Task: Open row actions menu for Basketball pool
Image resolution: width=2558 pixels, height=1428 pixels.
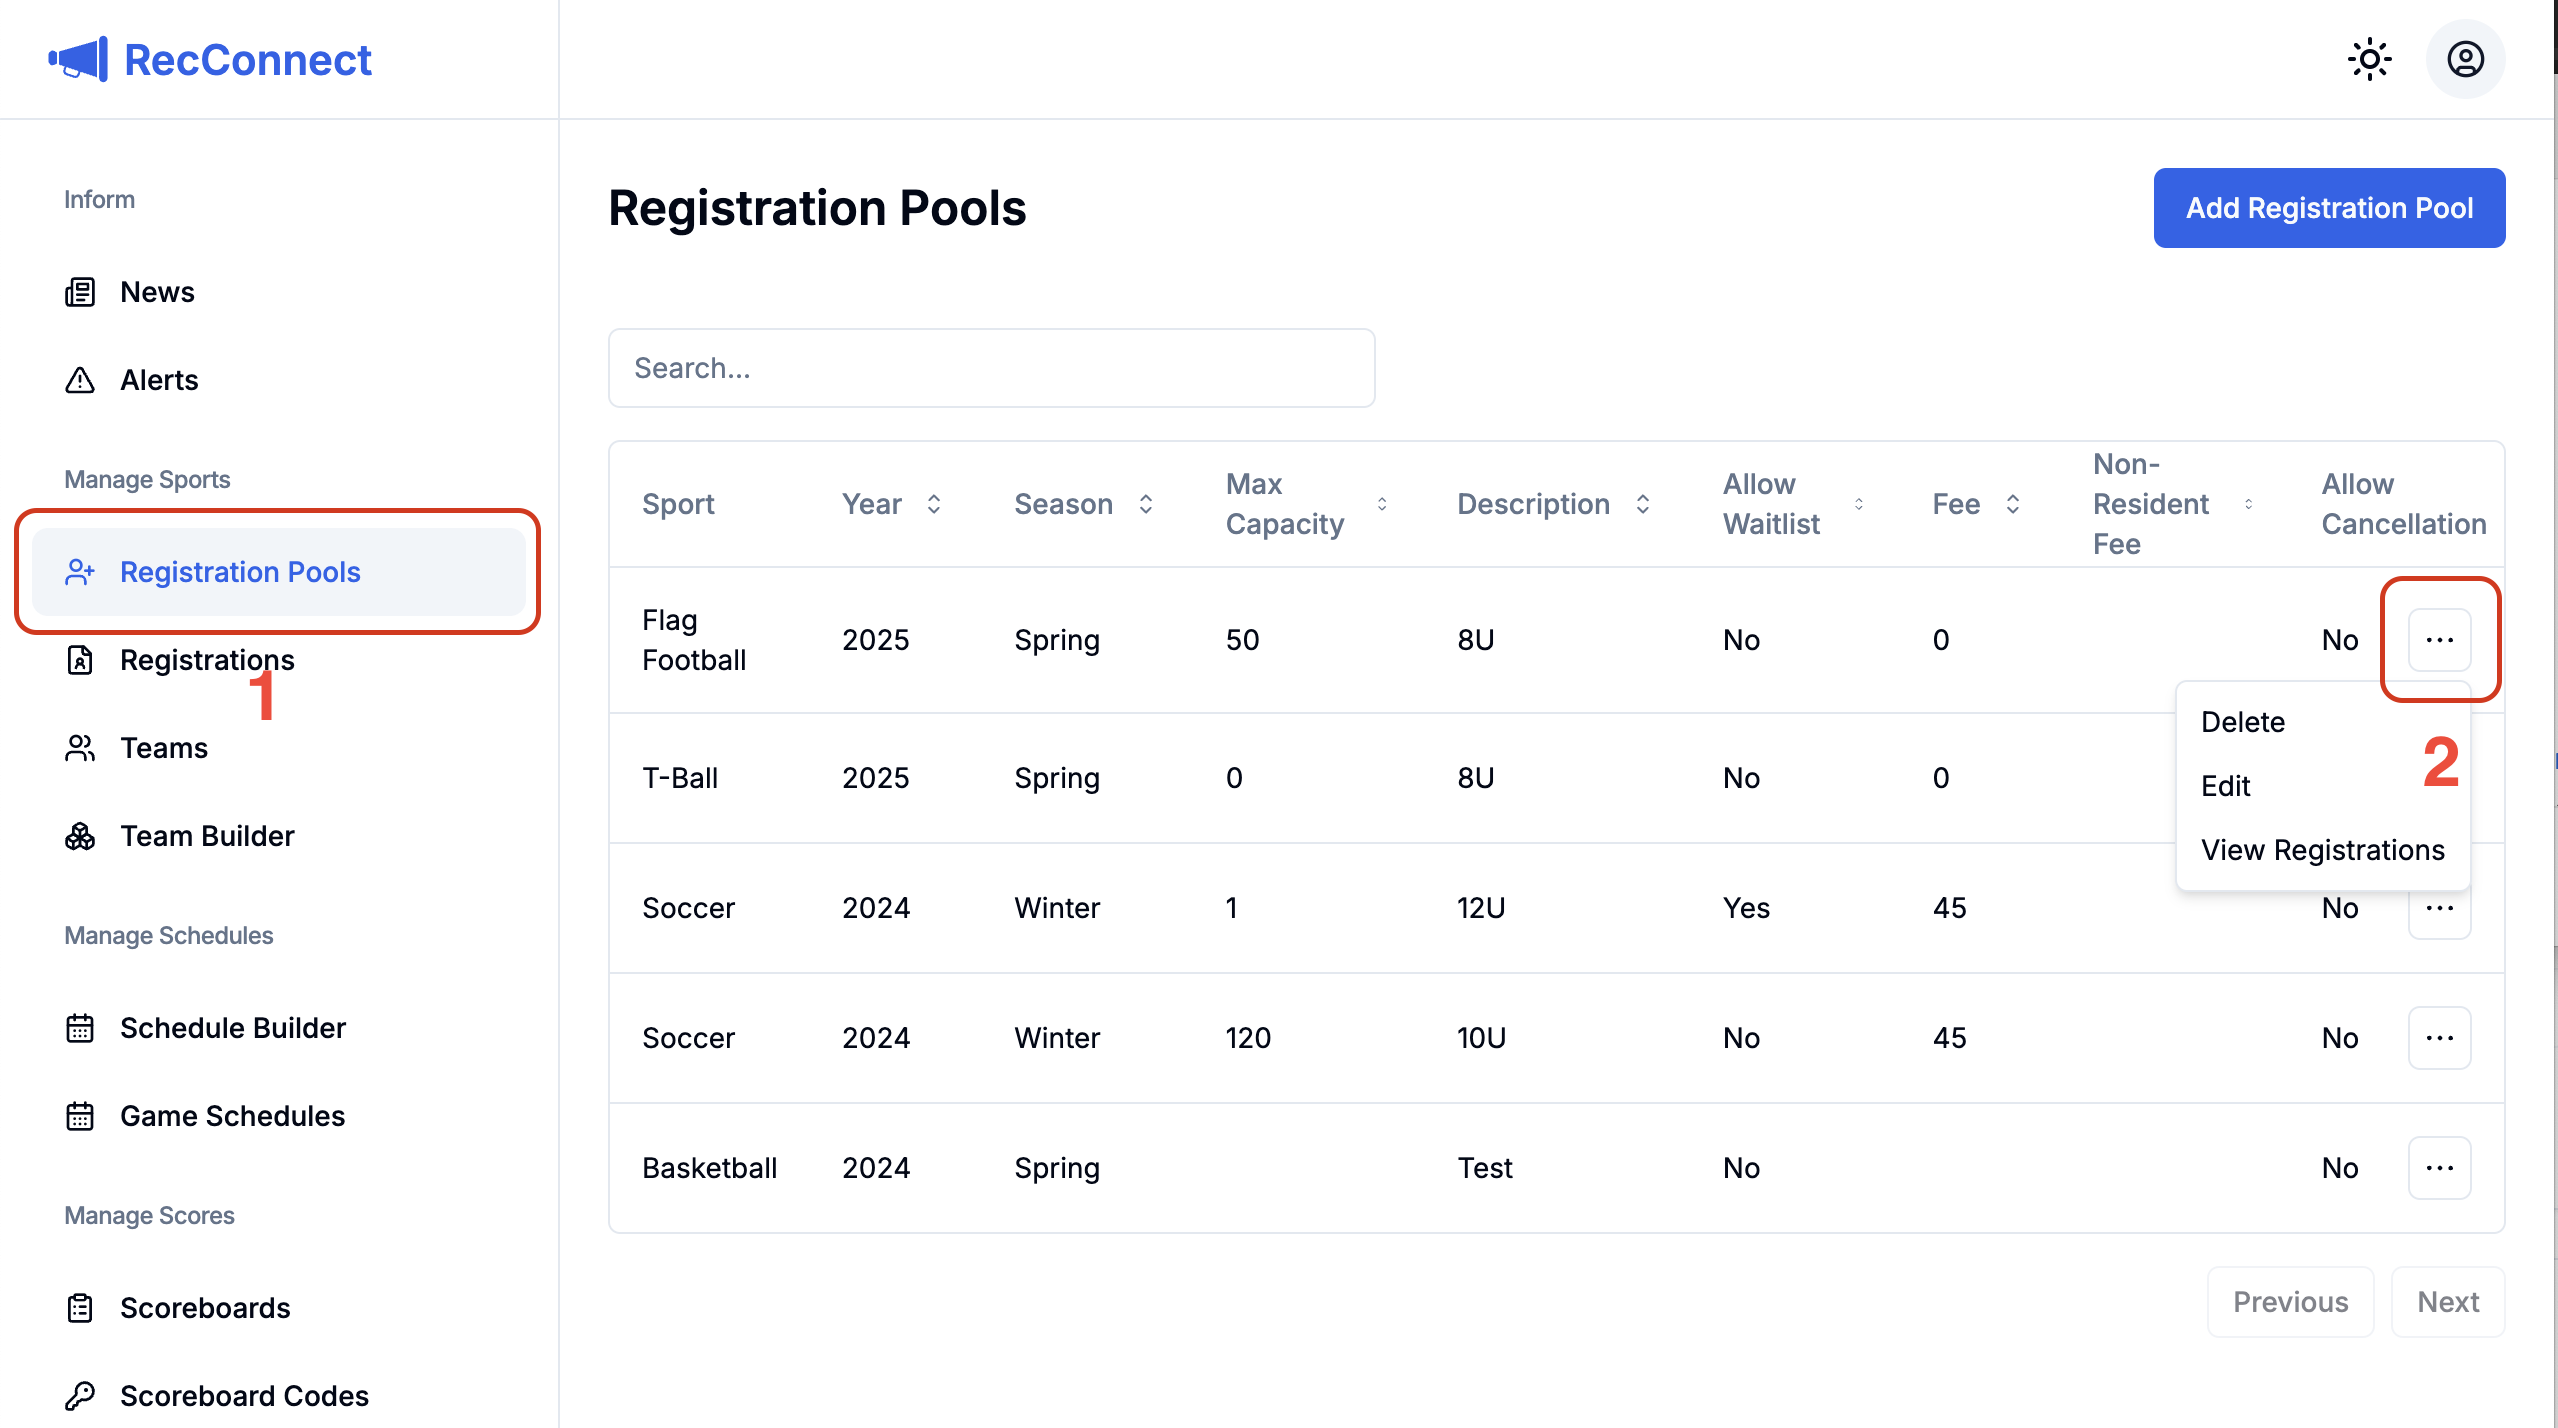Action: point(2439,1168)
